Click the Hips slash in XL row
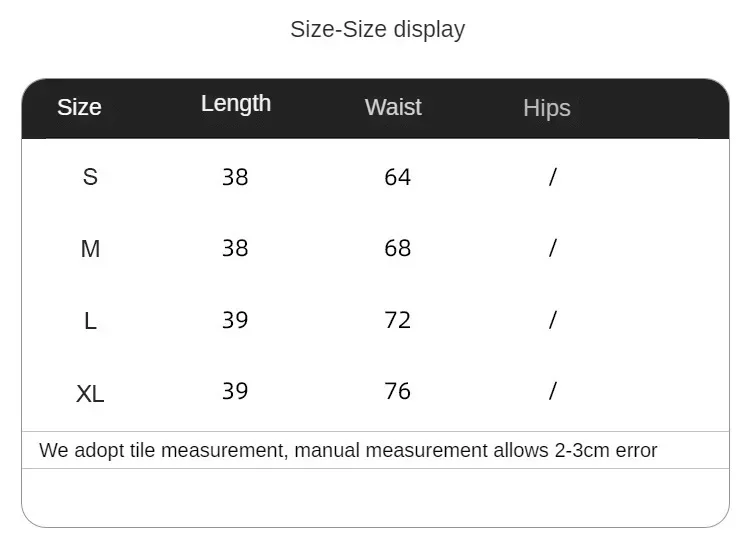Viewport: 750px width, 558px height. [553, 391]
